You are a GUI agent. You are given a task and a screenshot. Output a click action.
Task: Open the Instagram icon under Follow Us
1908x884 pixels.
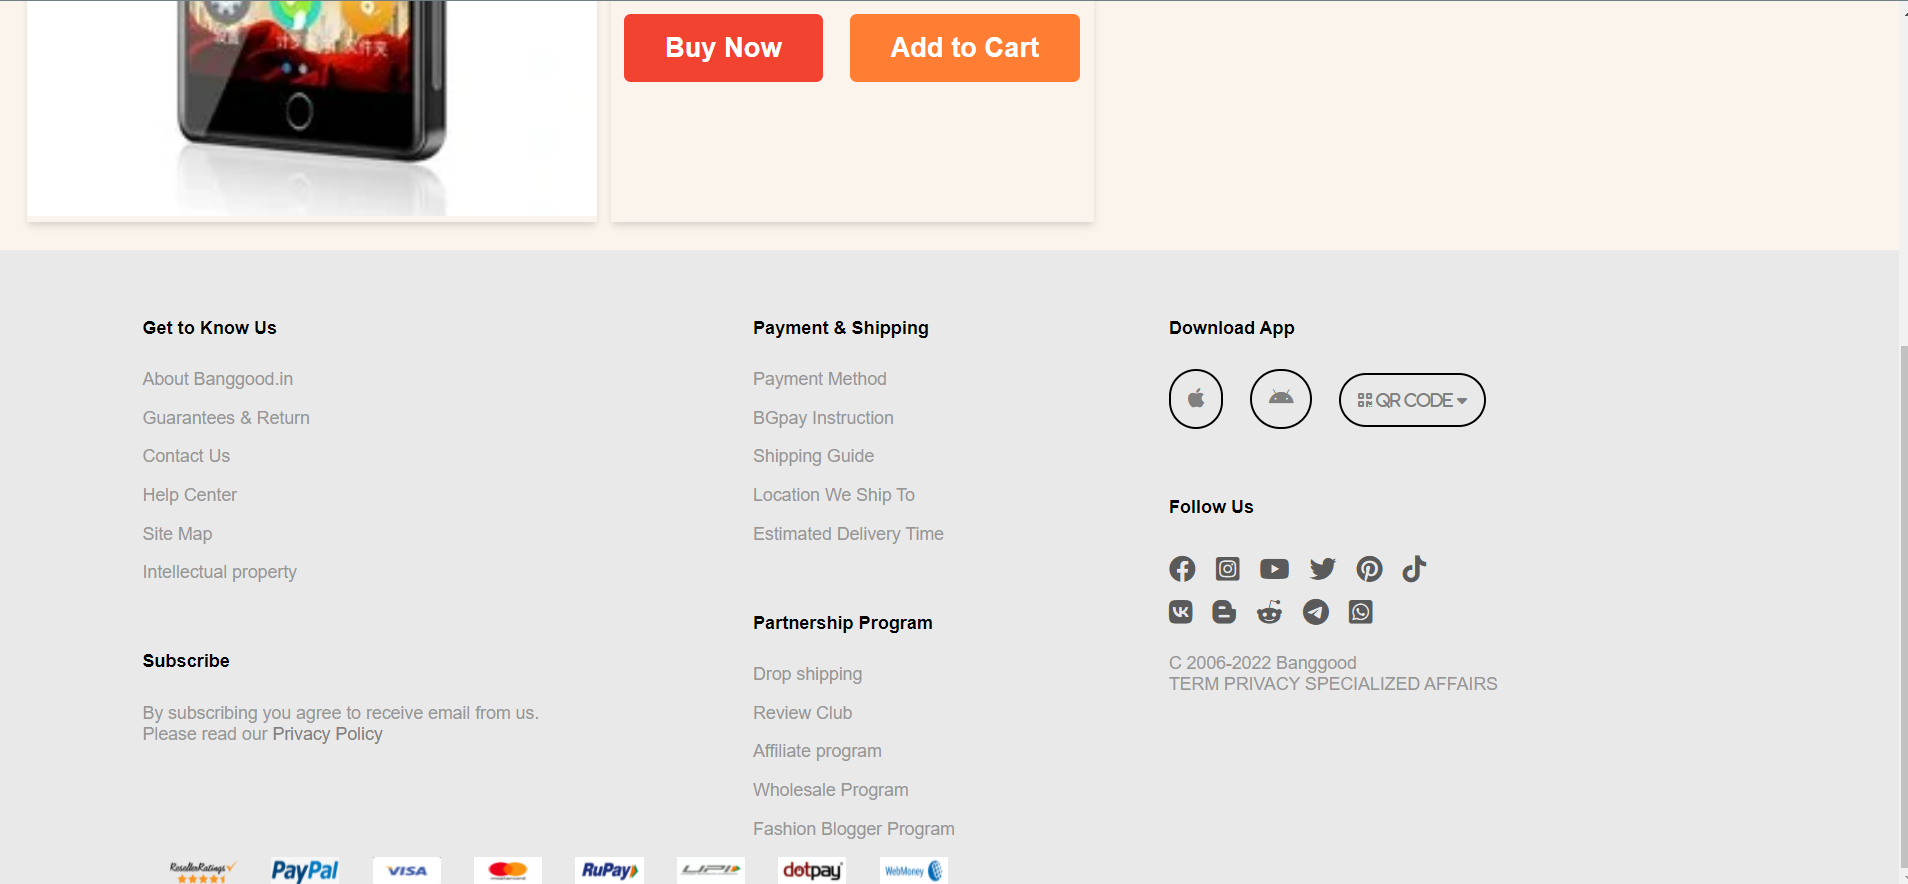(x=1228, y=569)
